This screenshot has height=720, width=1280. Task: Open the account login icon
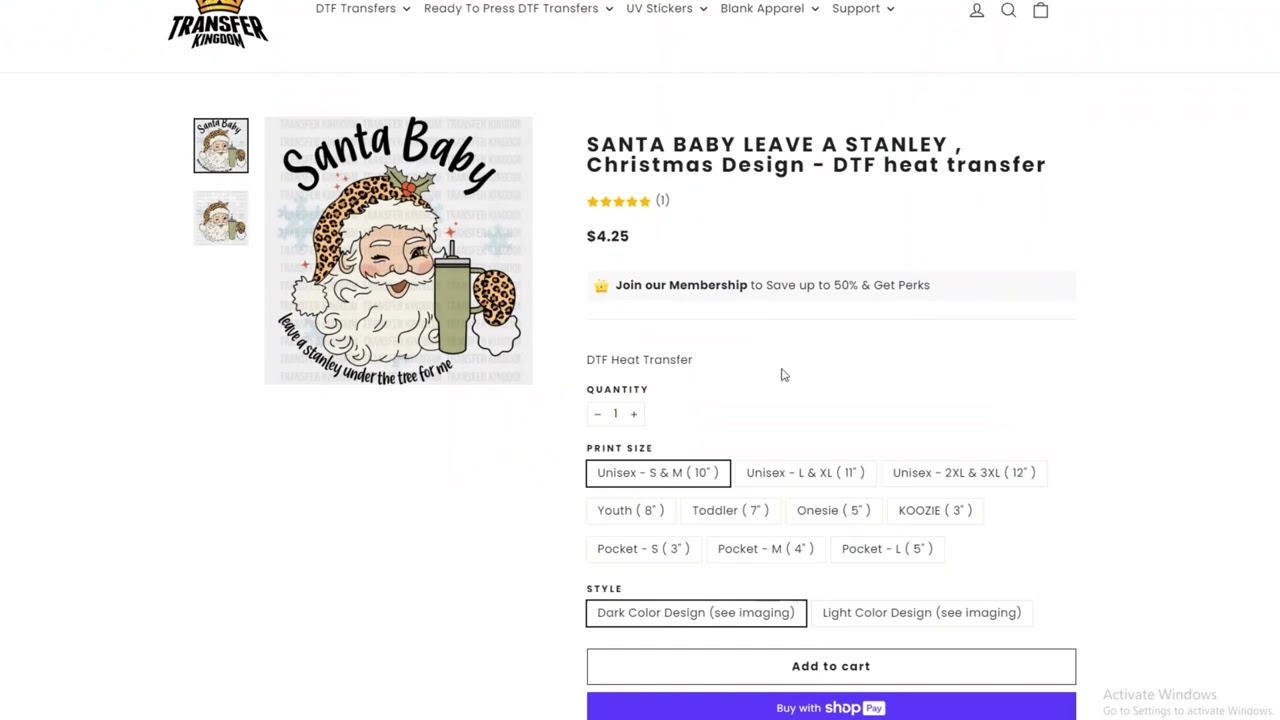(x=977, y=10)
